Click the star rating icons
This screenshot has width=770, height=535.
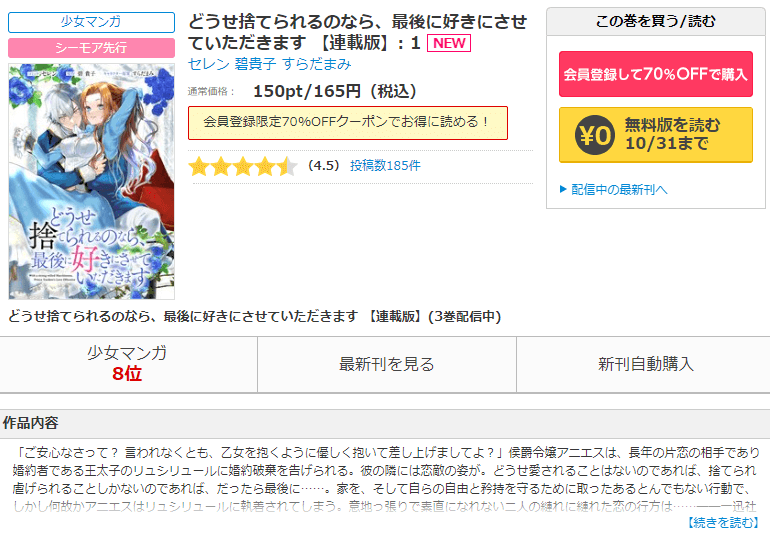243,166
